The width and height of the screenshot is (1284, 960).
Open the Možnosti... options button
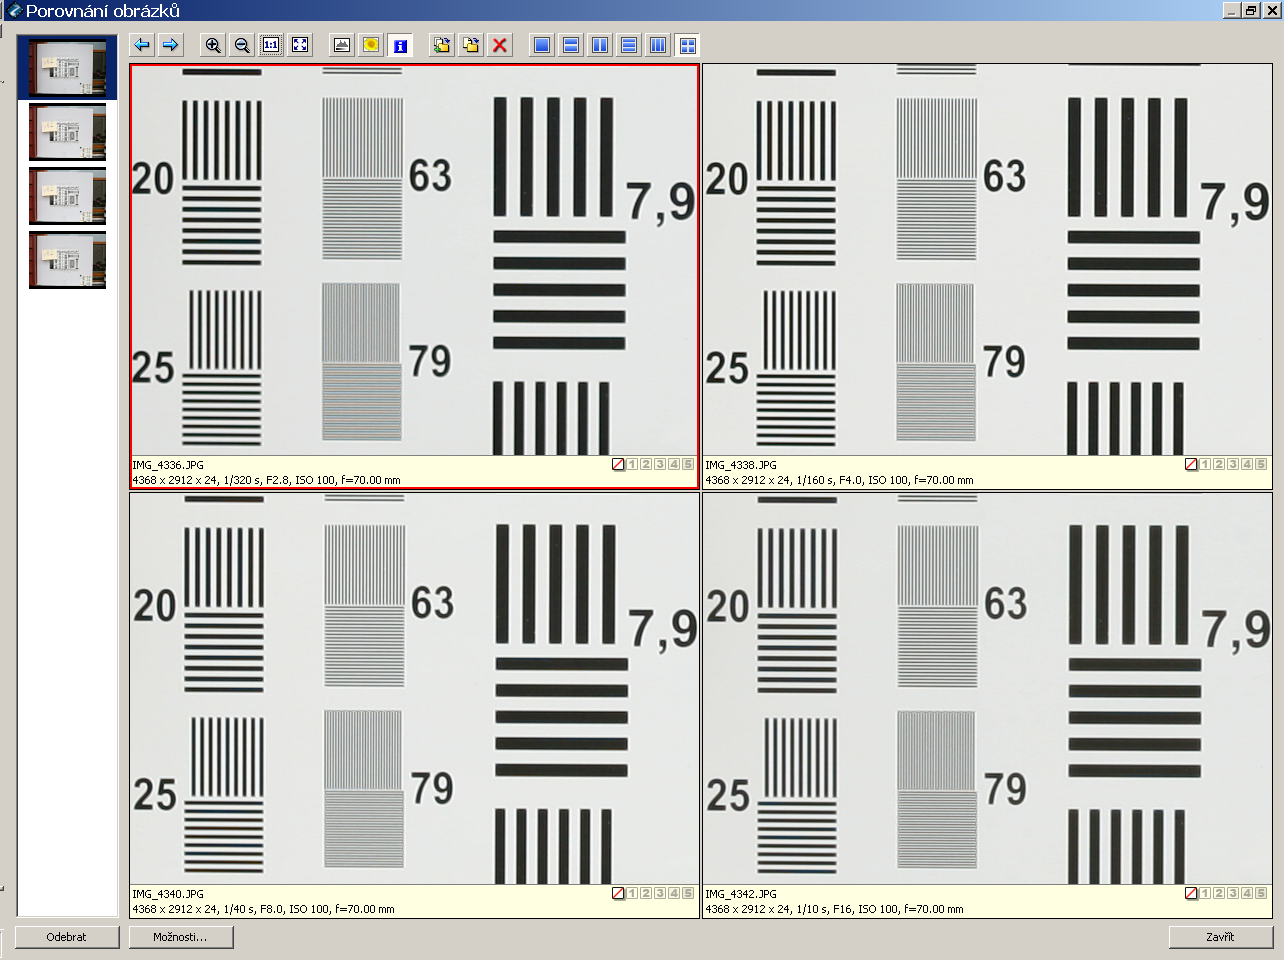point(181,937)
